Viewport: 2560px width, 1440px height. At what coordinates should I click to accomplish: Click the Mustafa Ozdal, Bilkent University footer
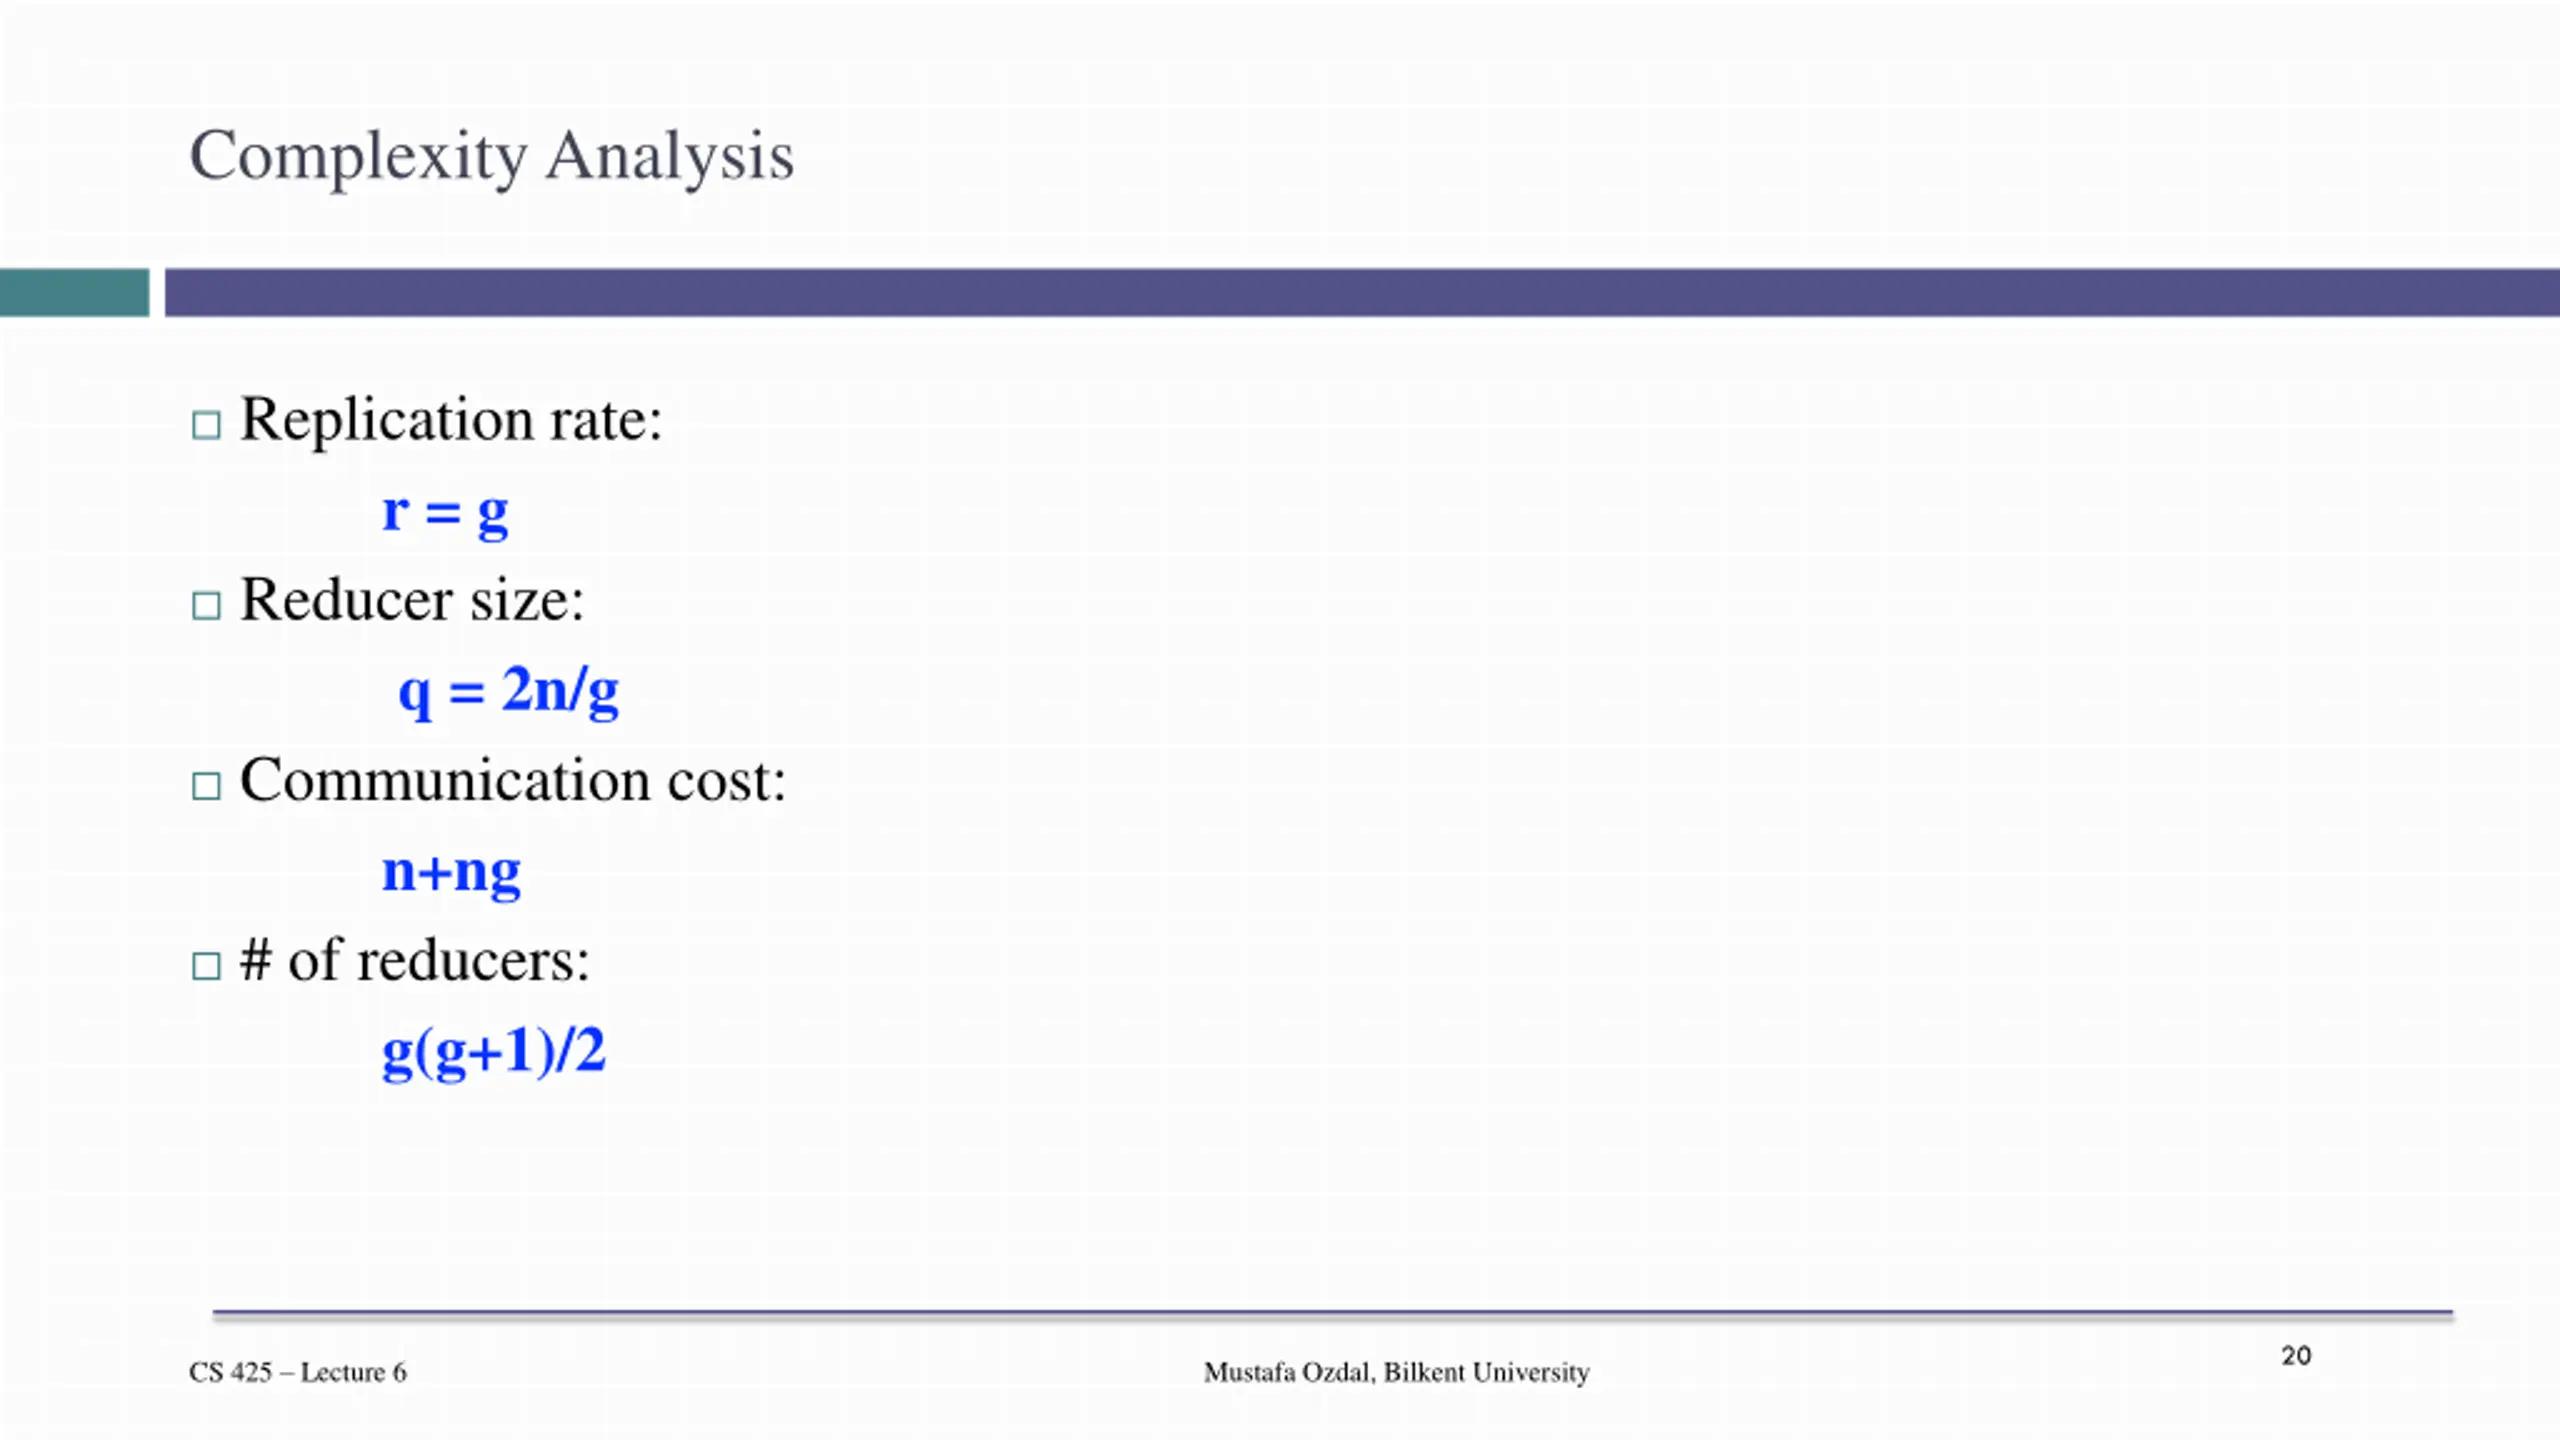click(x=1396, y=1372)
